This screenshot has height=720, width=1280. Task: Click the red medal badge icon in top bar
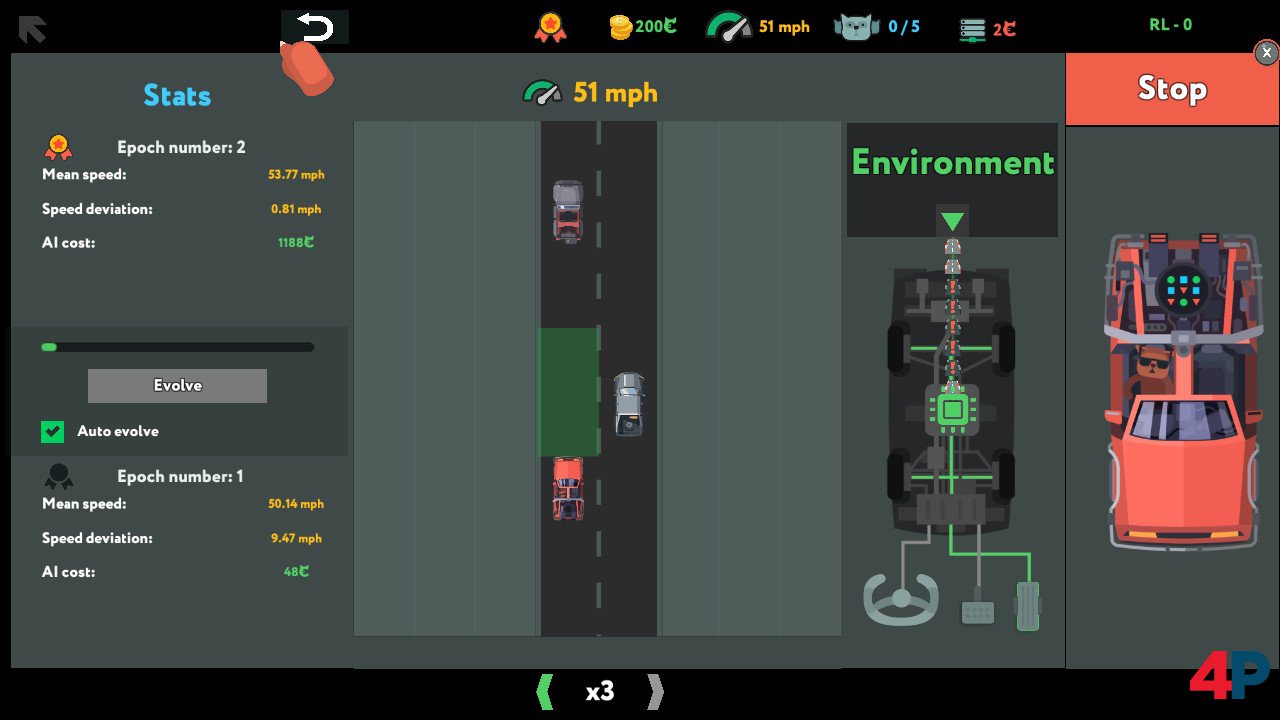pyautogui.click(x=550, y=27)
